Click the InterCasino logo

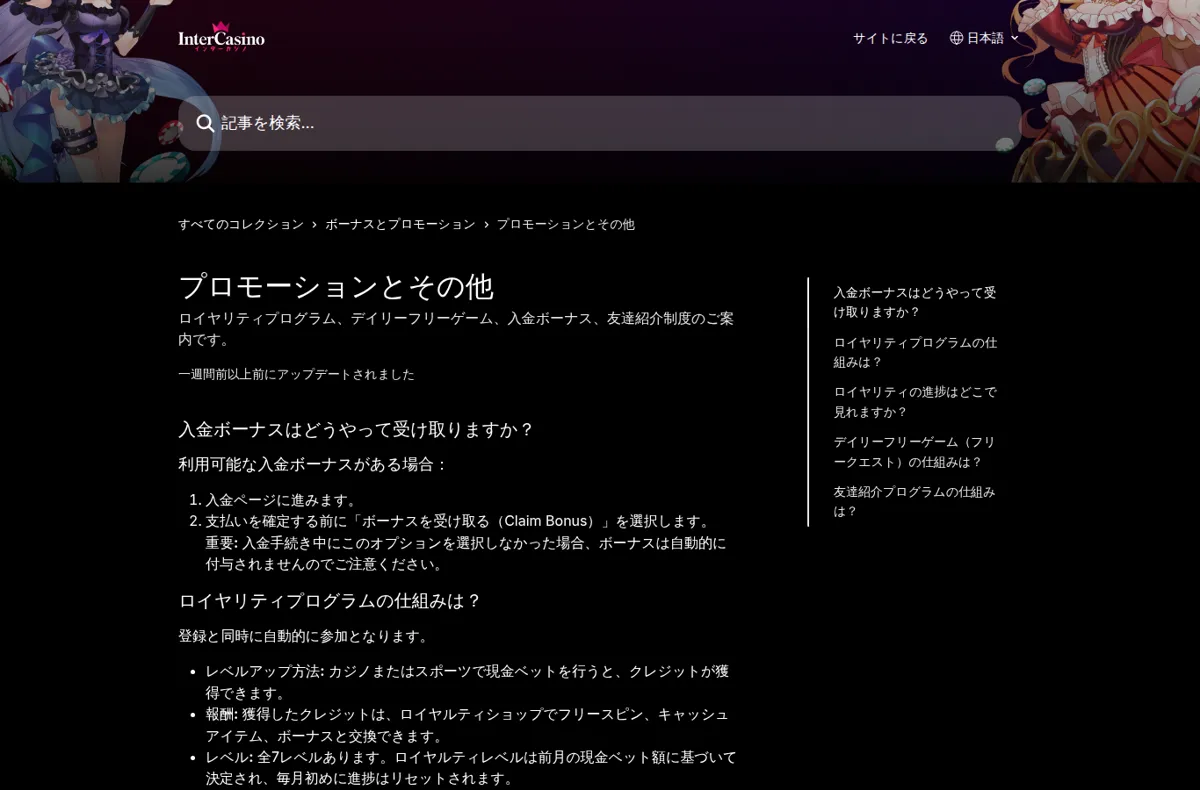[x=221, y=37]
